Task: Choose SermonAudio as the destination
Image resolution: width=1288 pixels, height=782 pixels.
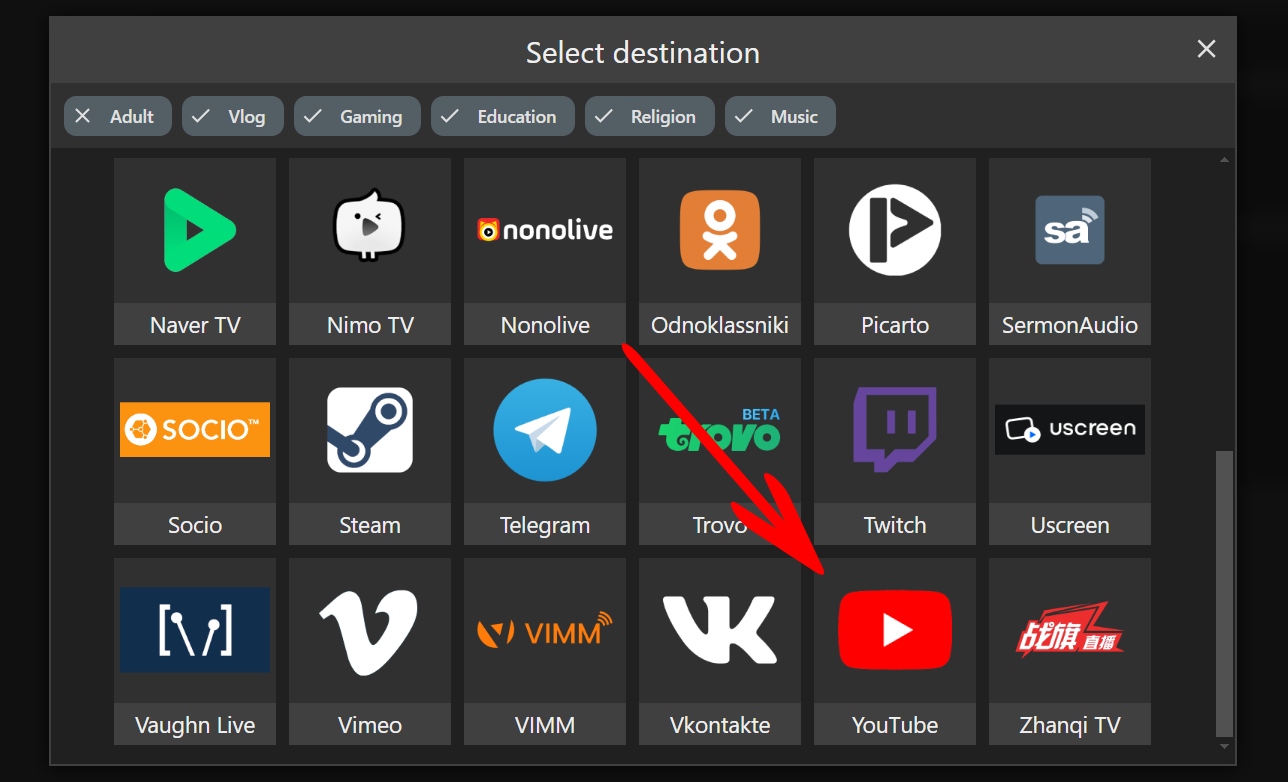Action: (x=1069, y=252)
